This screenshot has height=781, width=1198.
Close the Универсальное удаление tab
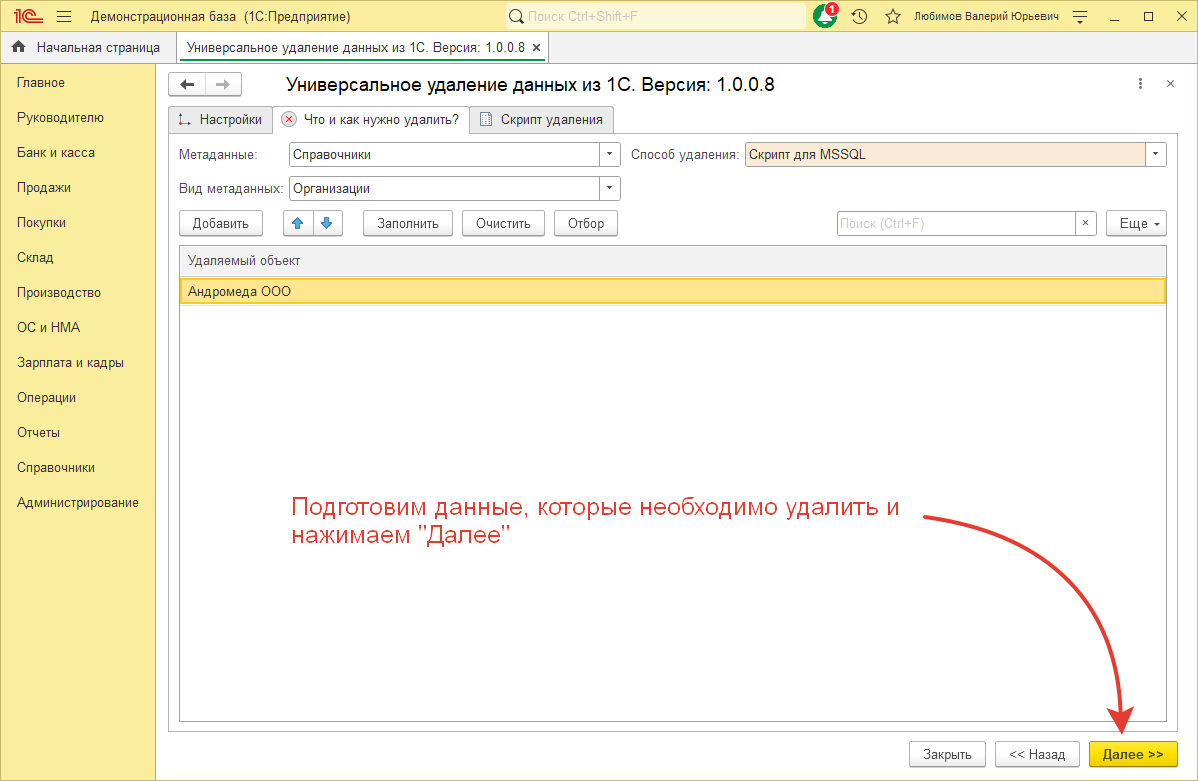[x=536, y=47]
